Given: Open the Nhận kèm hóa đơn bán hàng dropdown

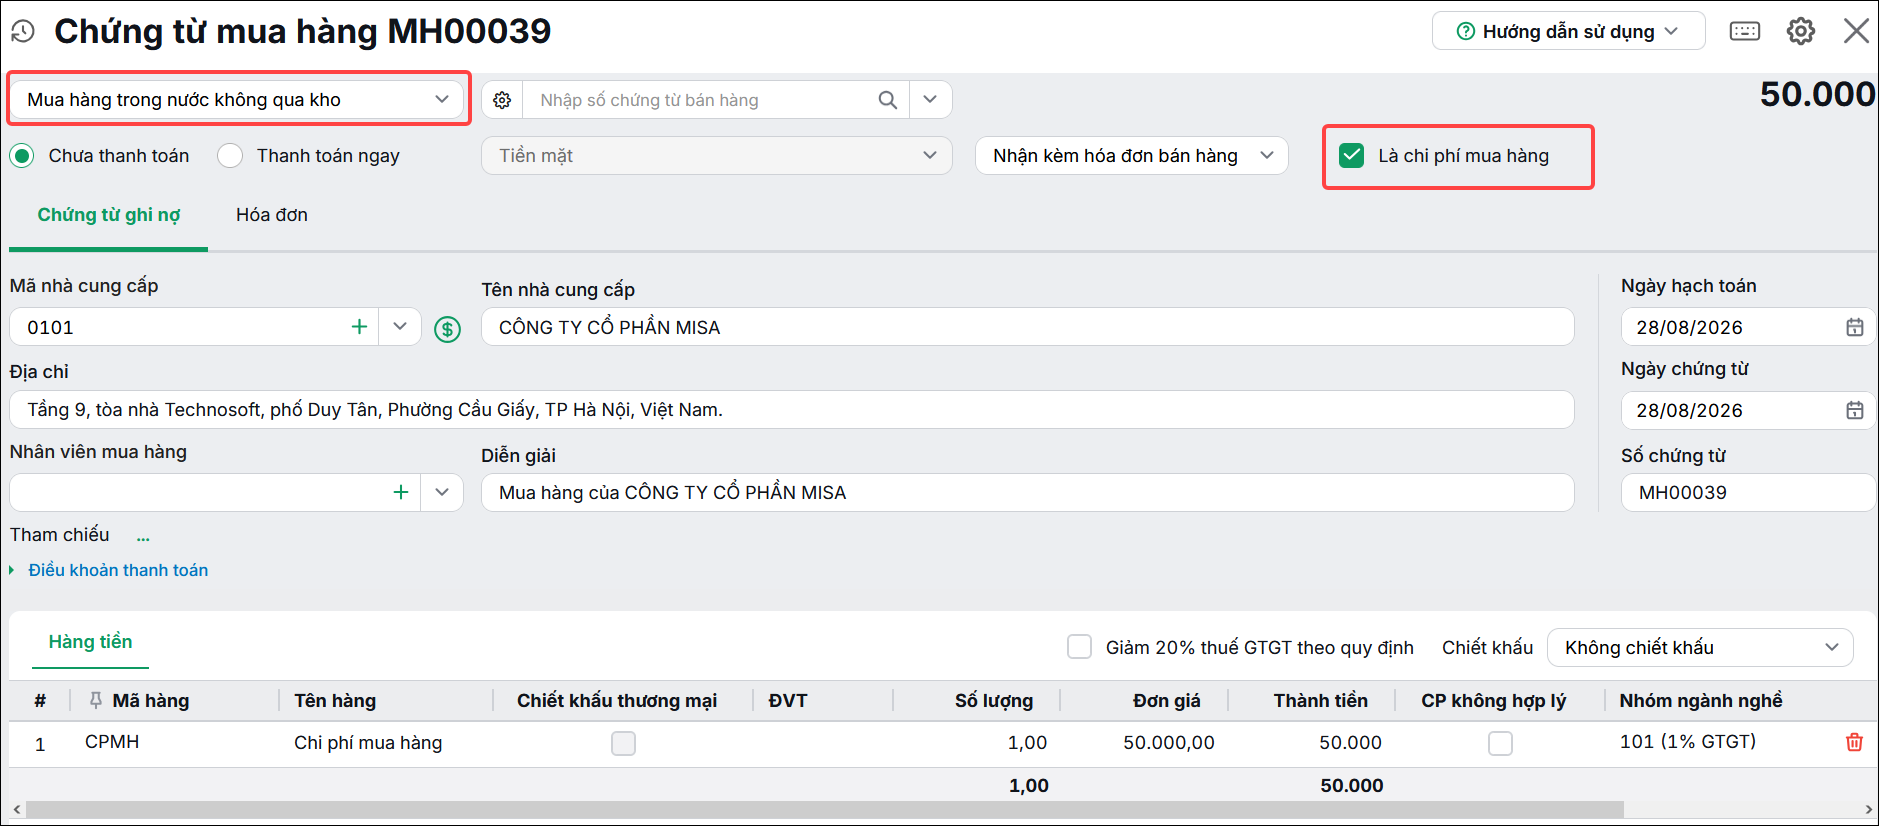Looking at the screenshot, I should click(1132, 156).
